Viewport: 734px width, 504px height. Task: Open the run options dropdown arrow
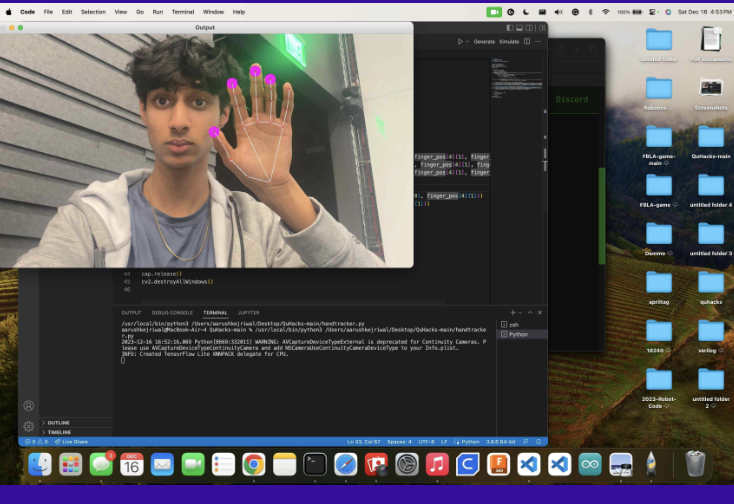467,42
